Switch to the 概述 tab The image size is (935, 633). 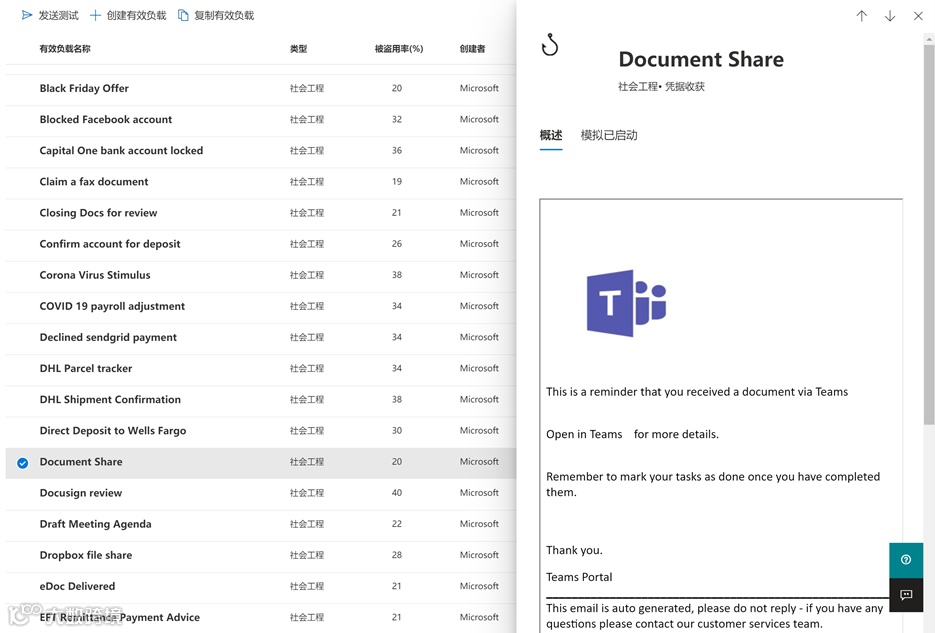(x=551, y=135)
